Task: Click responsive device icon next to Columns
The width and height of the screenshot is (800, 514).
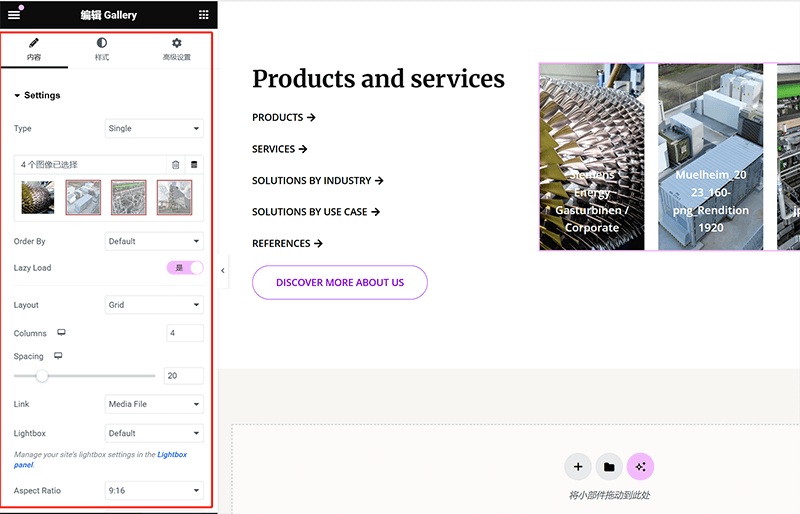Action: (61, 333)
